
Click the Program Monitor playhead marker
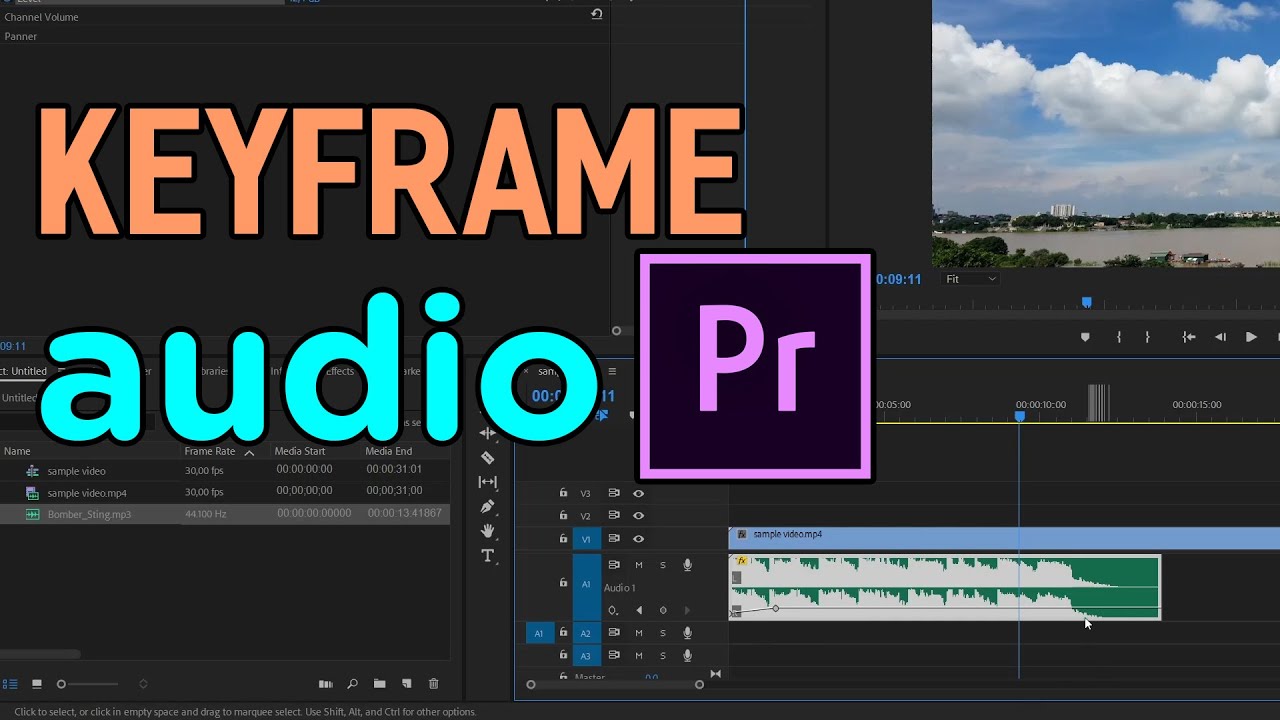1087,302
